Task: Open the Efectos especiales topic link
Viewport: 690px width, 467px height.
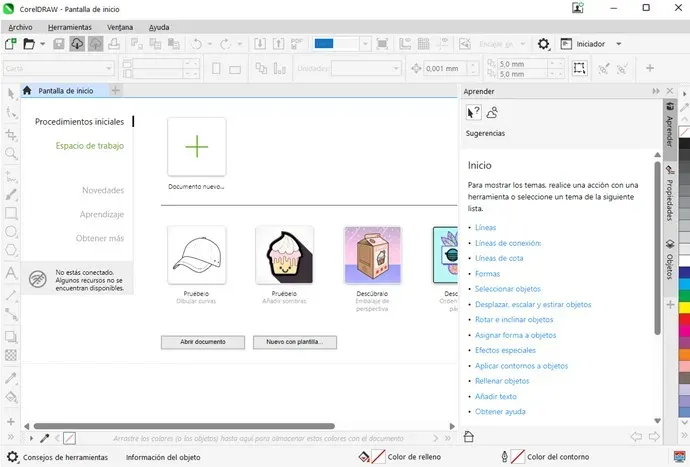Action: click(x=505, y=350)
